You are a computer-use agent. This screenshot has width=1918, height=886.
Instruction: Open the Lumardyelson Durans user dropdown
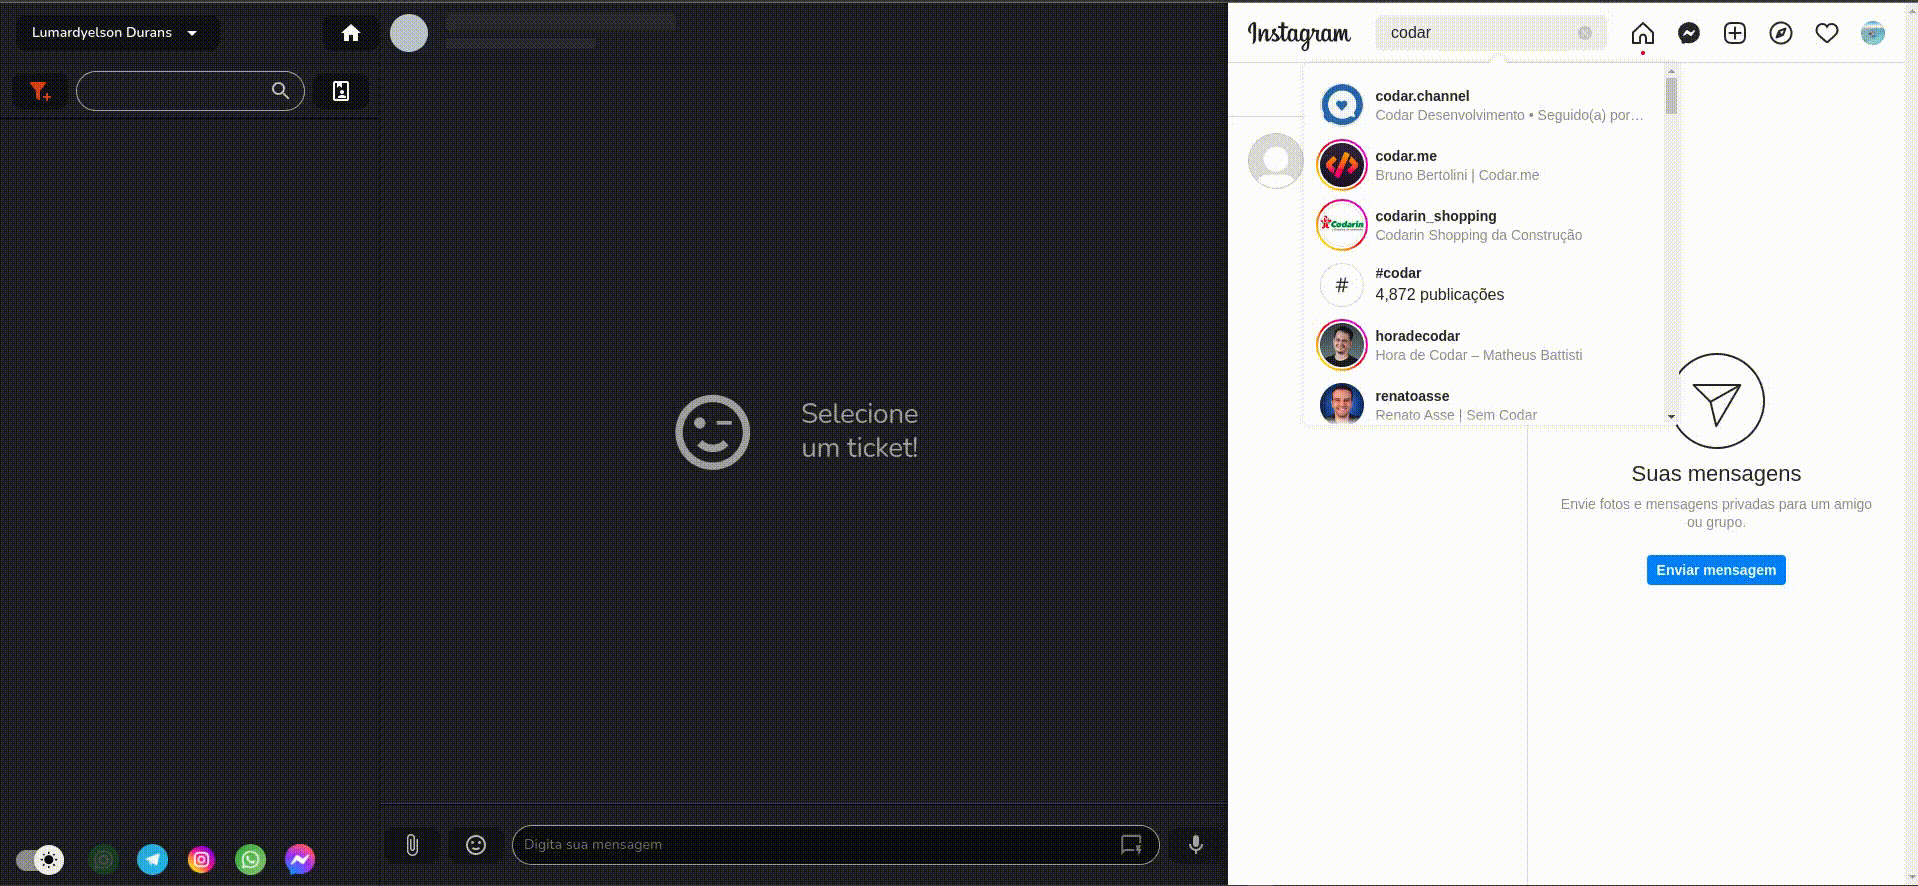pos(117,33)
